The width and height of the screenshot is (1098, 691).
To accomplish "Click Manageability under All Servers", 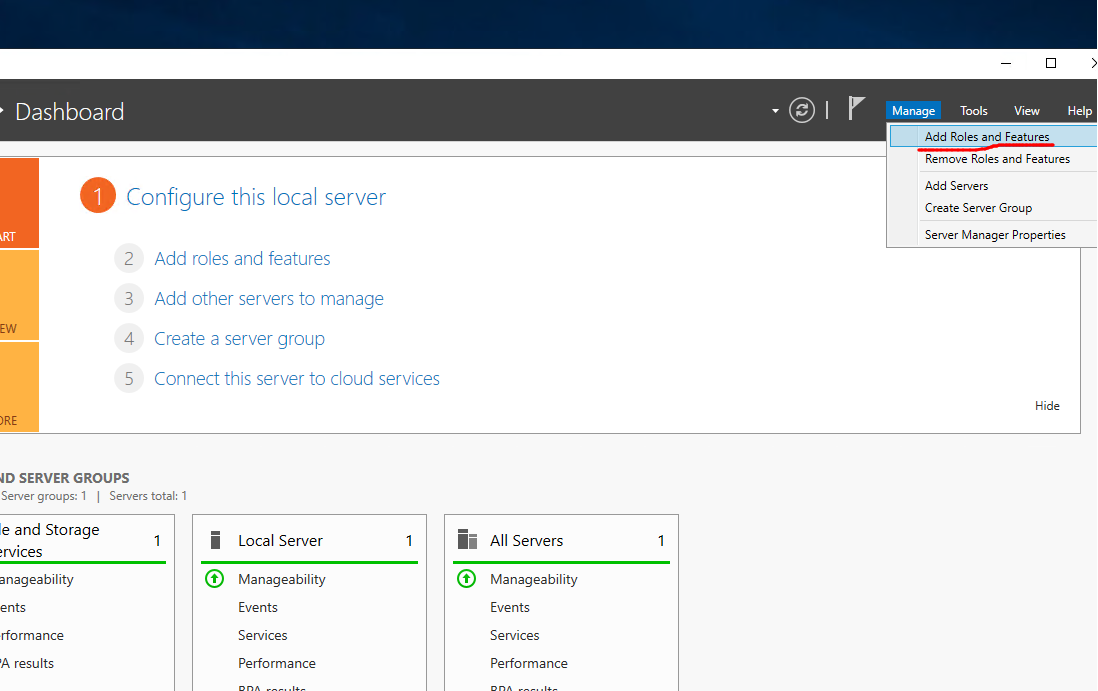I will click(x=534, y=579).
